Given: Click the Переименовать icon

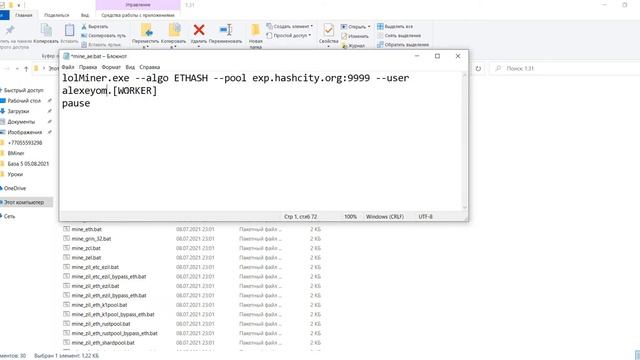Looking at the screenshot, I should pyautogui.click(x=226, y=30).
